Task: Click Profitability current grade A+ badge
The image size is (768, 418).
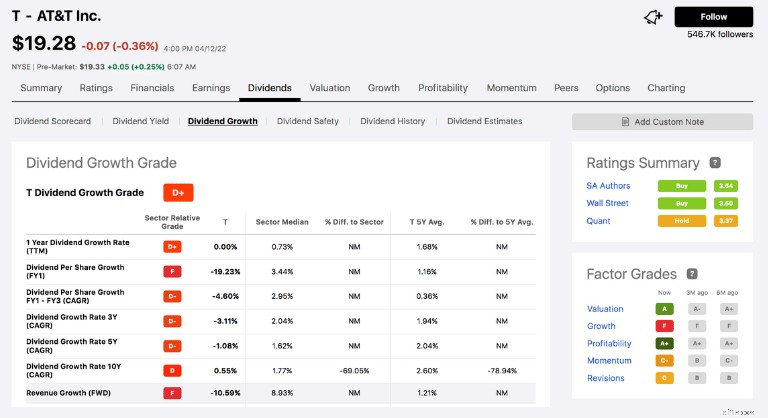Action: pyautogui.click(x=665, y=344)
